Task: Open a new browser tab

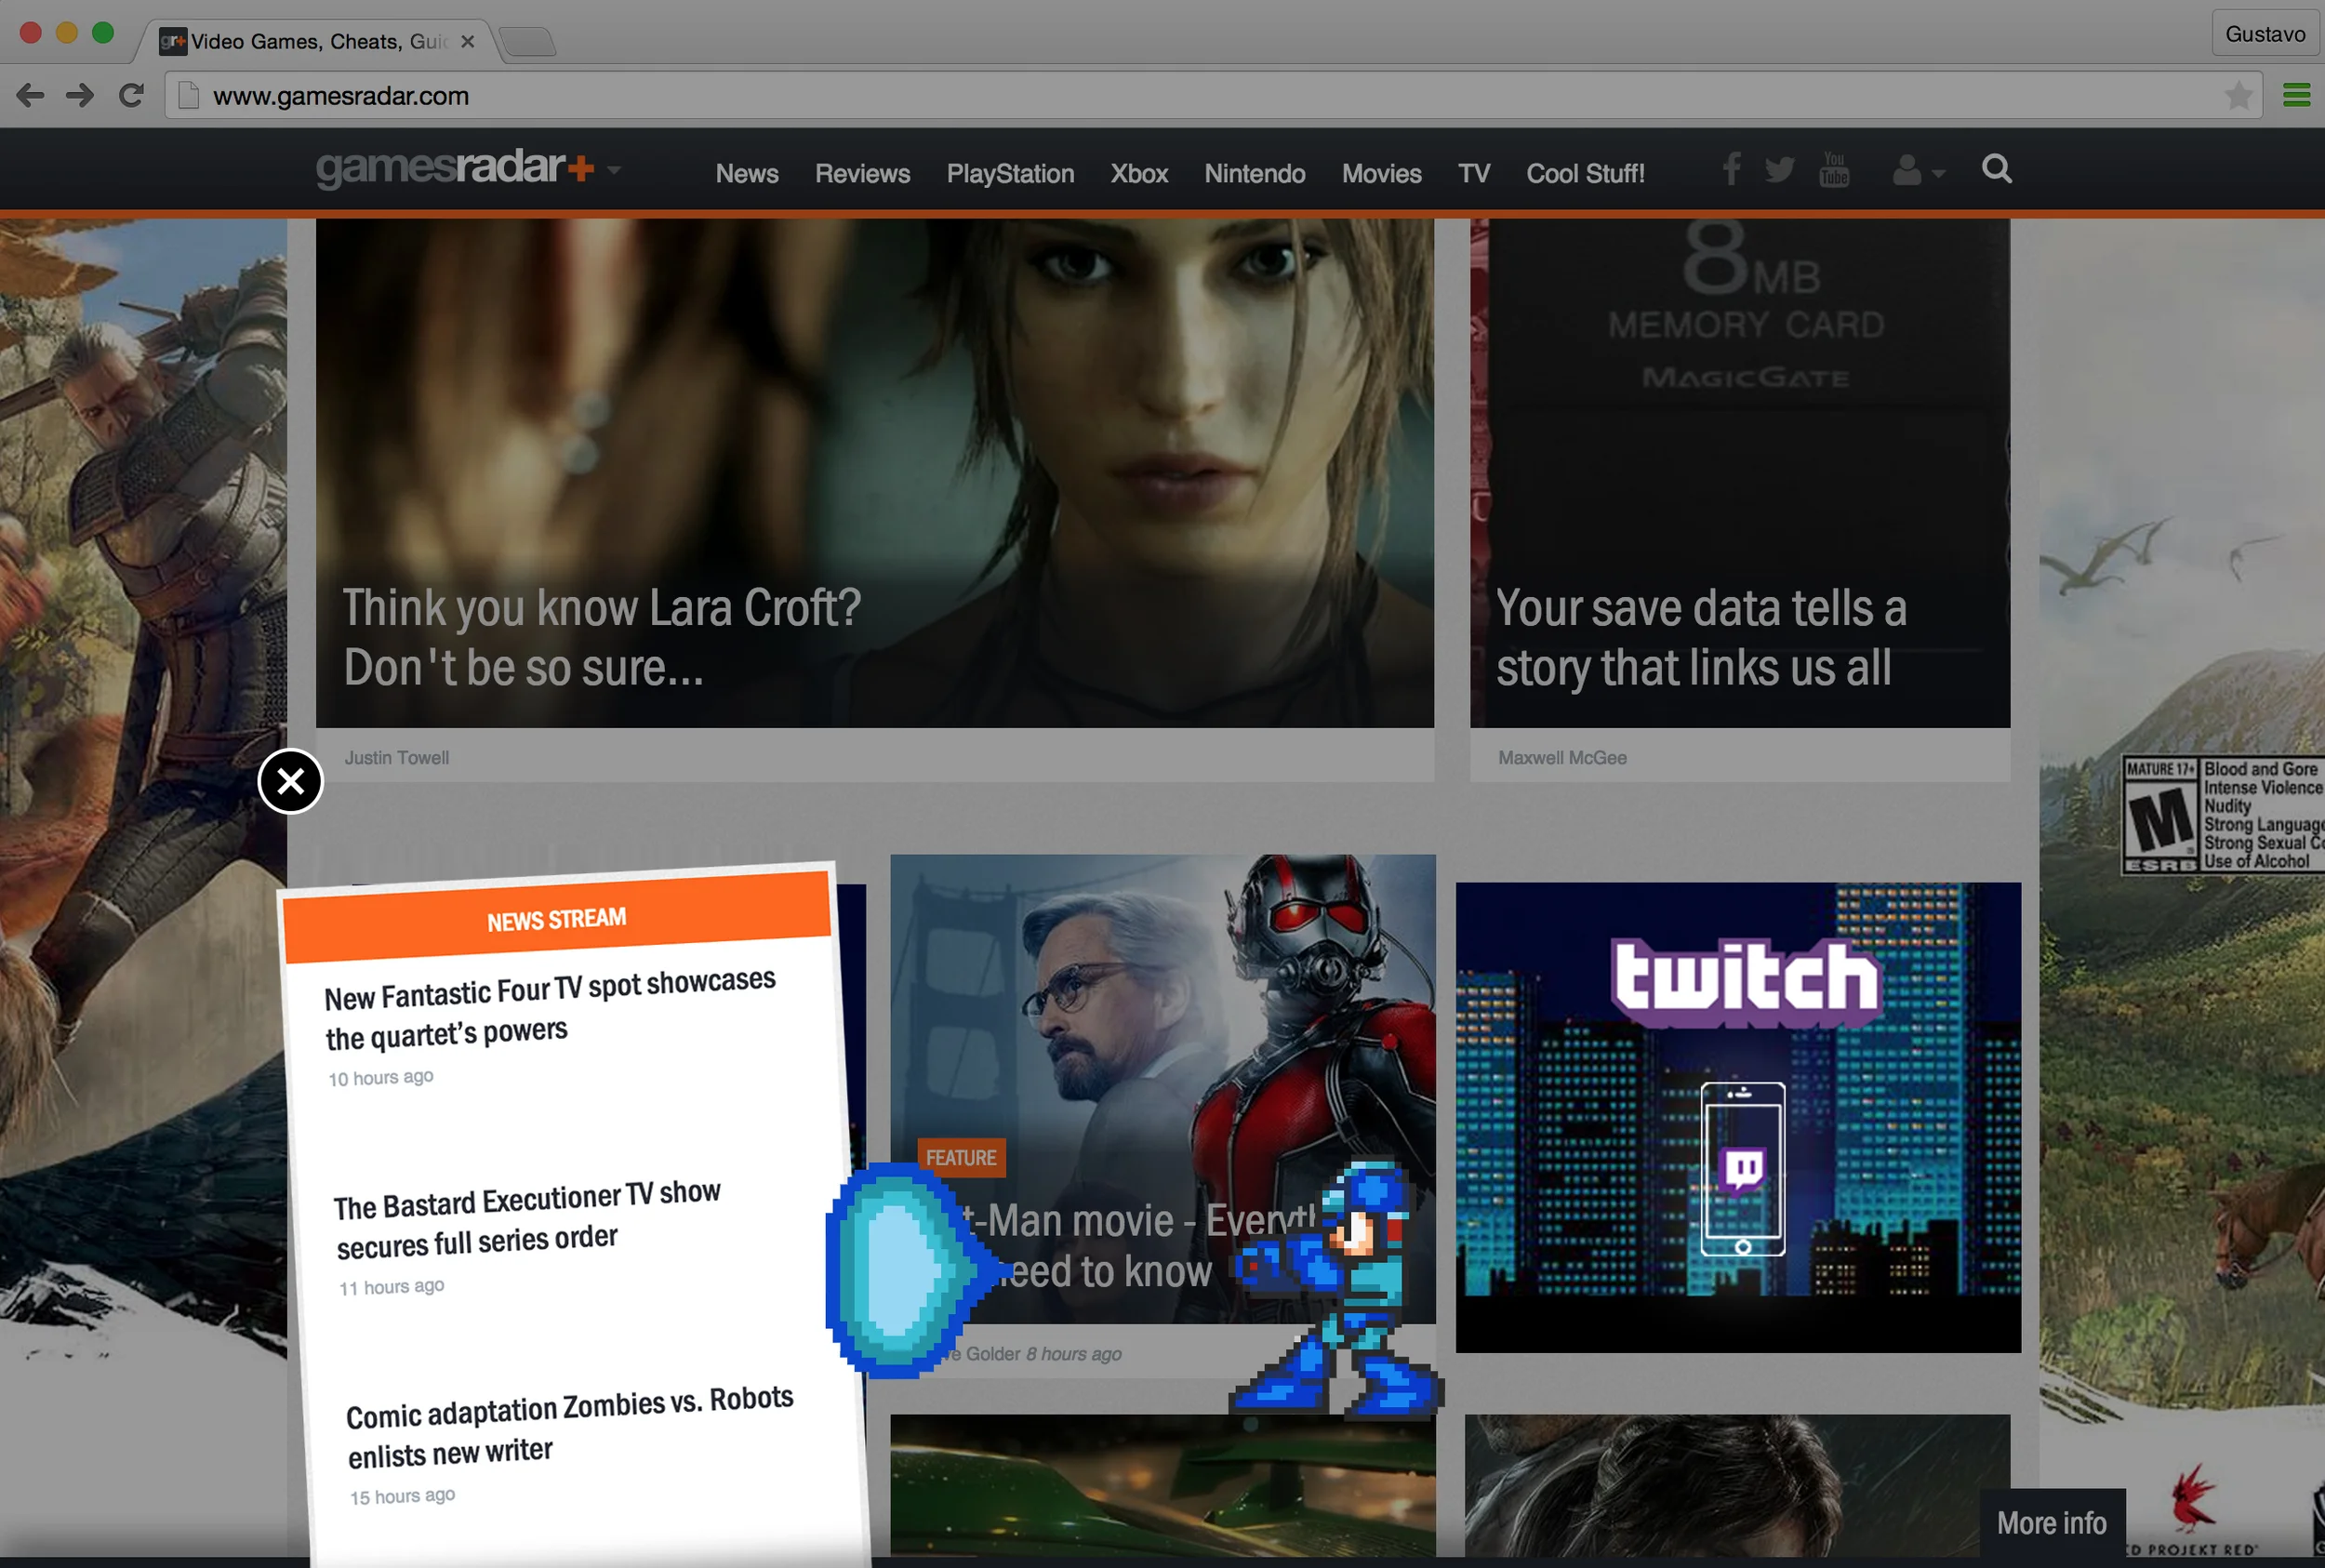Action: [527, 41]
